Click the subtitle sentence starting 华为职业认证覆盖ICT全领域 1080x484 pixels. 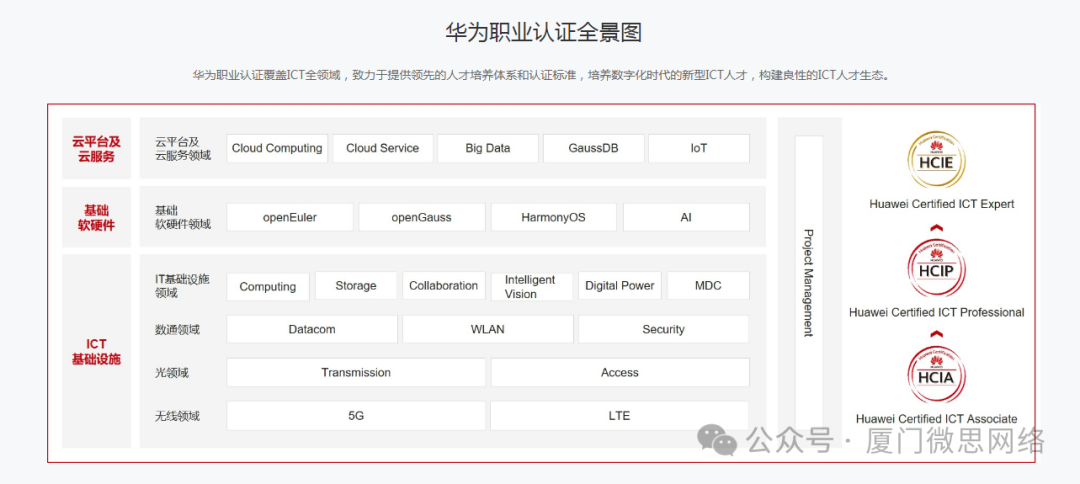pyautogui.click(x=541, y=75)
